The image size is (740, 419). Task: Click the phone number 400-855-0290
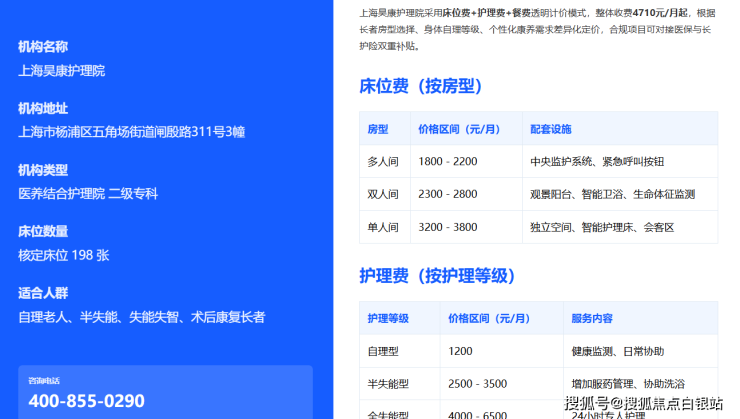point(86,401)
